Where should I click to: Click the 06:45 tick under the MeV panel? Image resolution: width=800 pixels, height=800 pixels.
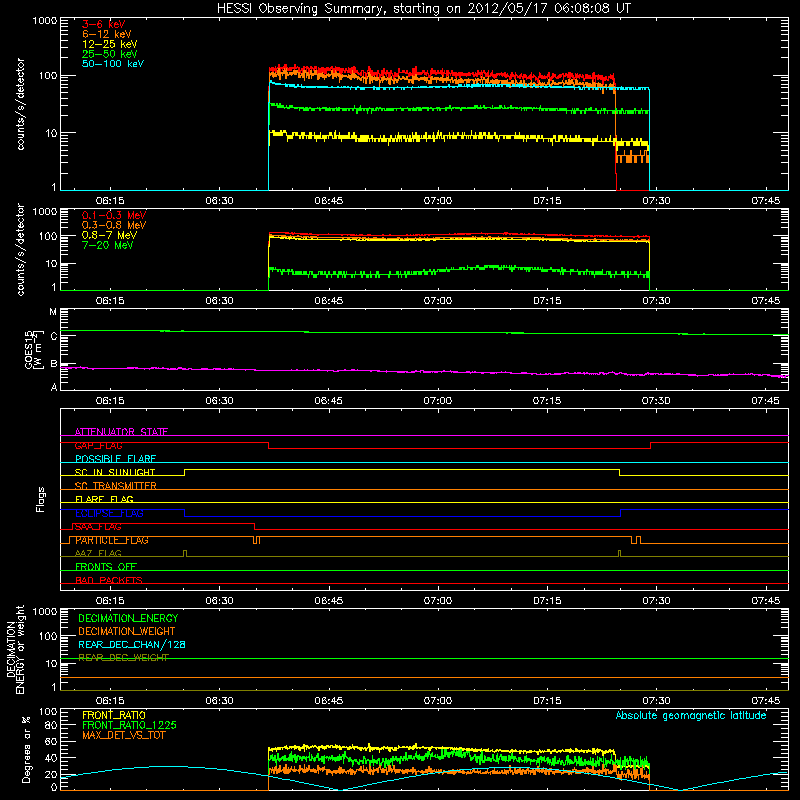(329, 301)
